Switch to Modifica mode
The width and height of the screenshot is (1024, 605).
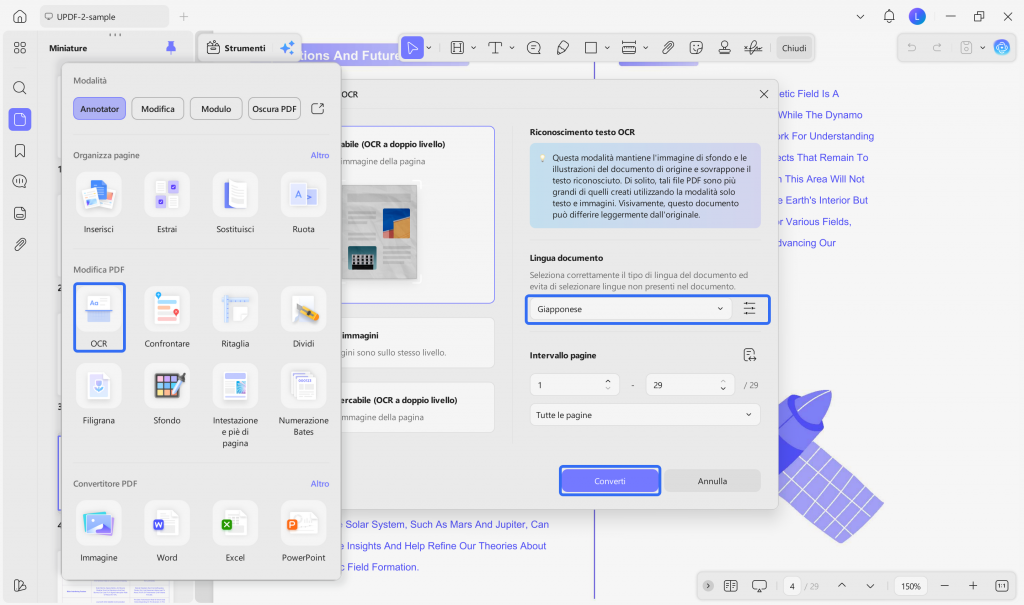tap(157, 108)
